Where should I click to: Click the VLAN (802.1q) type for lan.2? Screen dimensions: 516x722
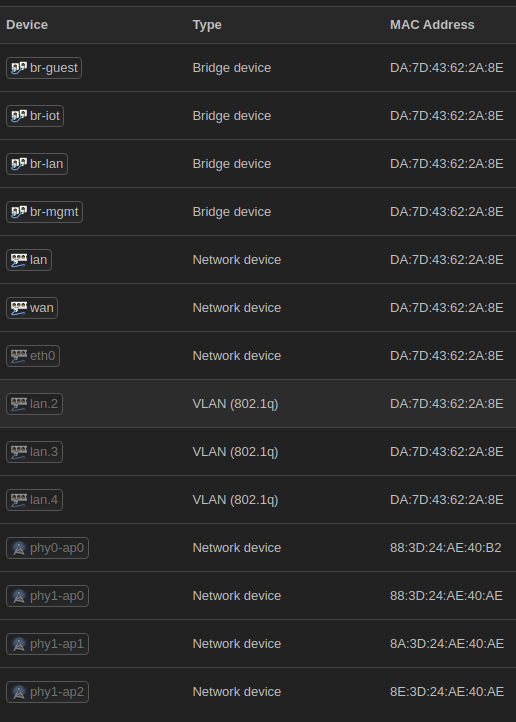click(x=235, y=404)
